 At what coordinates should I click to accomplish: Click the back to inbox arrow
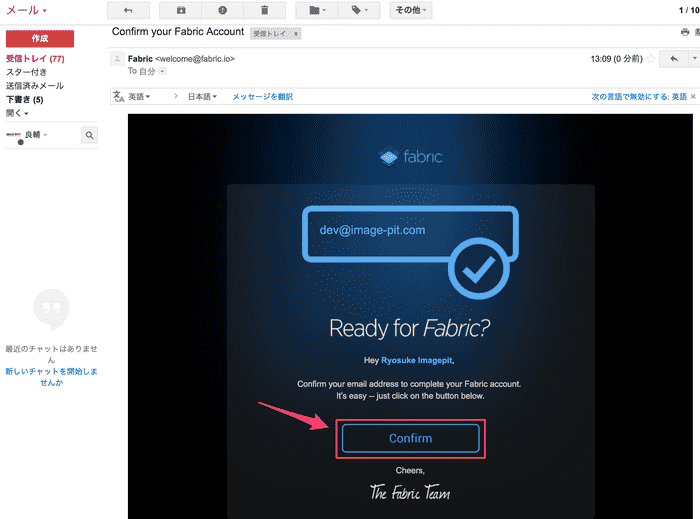pos(128,11)
